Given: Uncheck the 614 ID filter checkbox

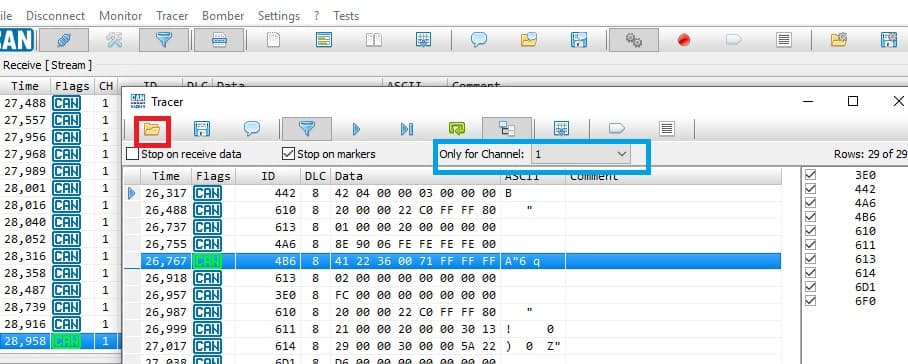Looking at the screenshot, I should point(811,273).
